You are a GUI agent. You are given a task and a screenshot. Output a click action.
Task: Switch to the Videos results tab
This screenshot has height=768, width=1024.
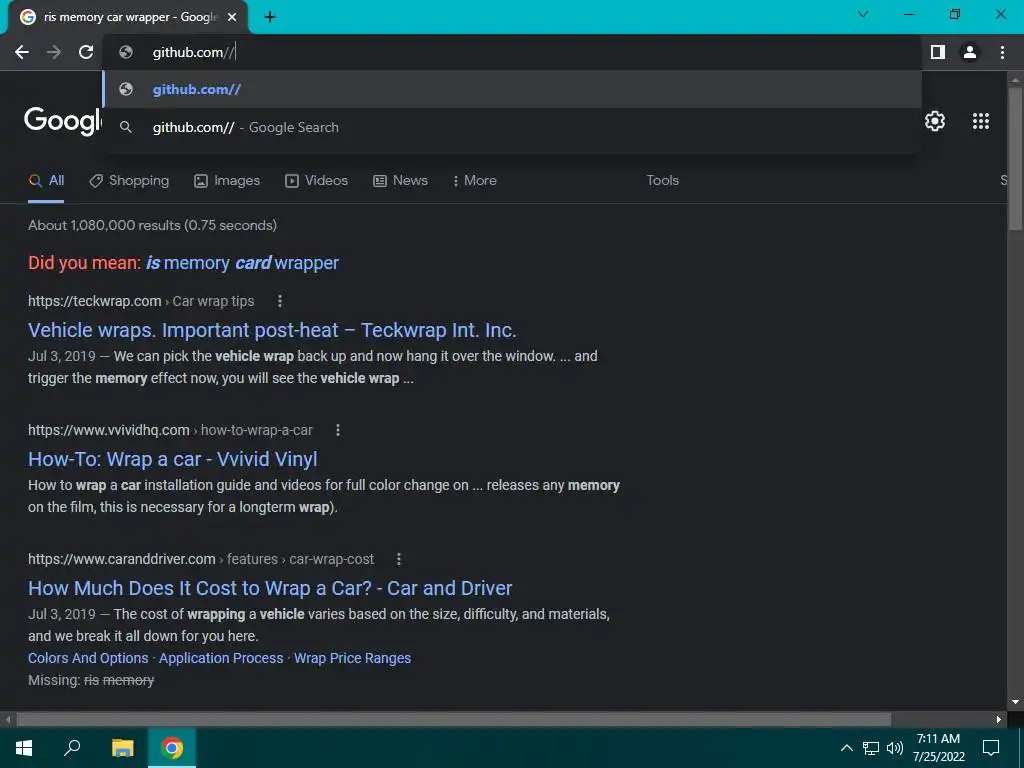(317, 181)
